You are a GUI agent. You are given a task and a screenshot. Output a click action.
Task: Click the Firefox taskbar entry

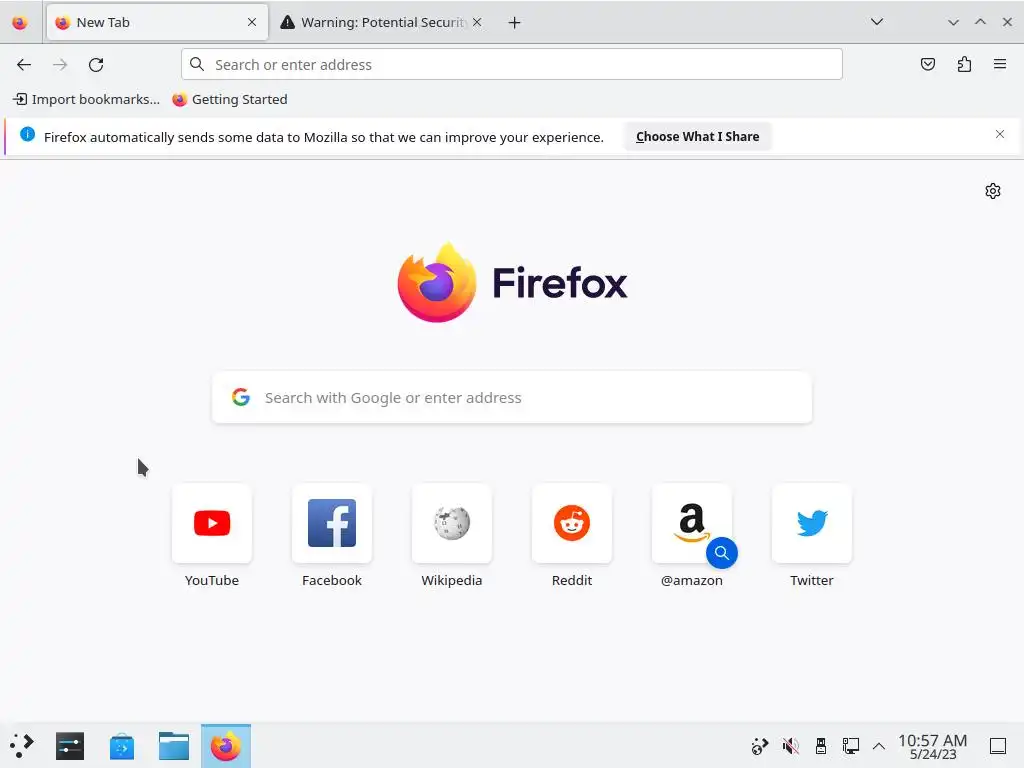click(x=226, y=746)
